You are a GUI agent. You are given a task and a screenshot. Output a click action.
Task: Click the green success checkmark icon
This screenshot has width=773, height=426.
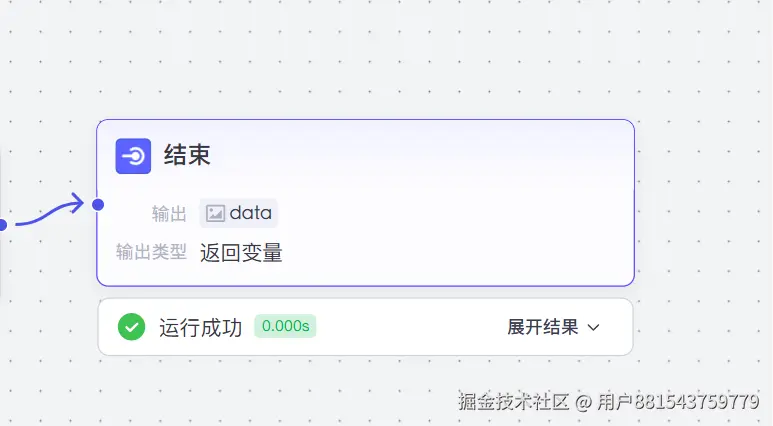[x=131, y=327]
